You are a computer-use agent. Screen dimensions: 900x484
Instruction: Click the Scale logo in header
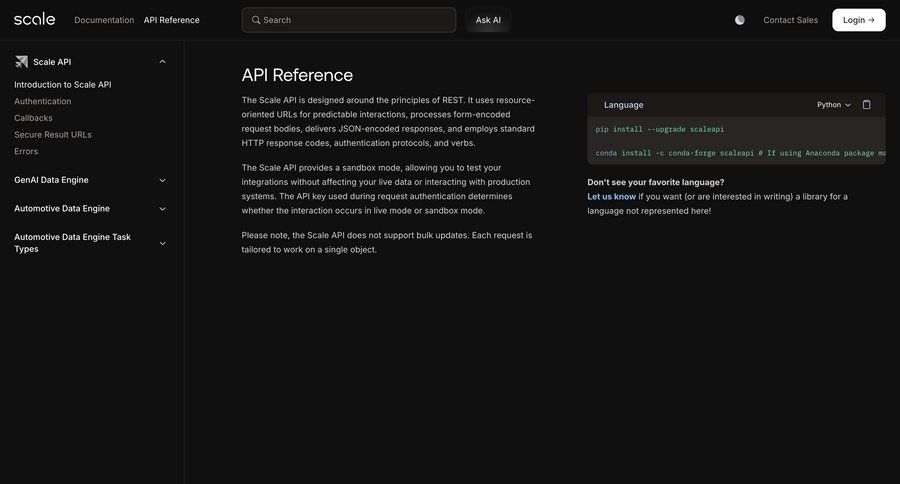tap(34, 19)
